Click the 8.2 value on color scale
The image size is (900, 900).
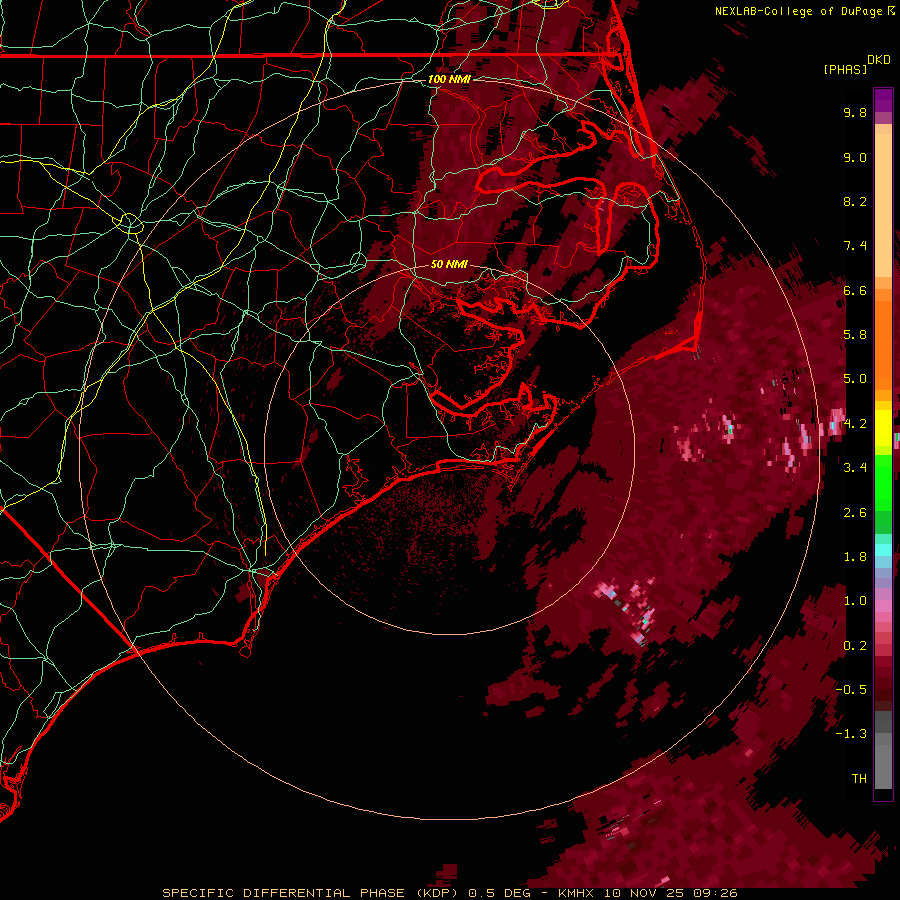point(855,201)
